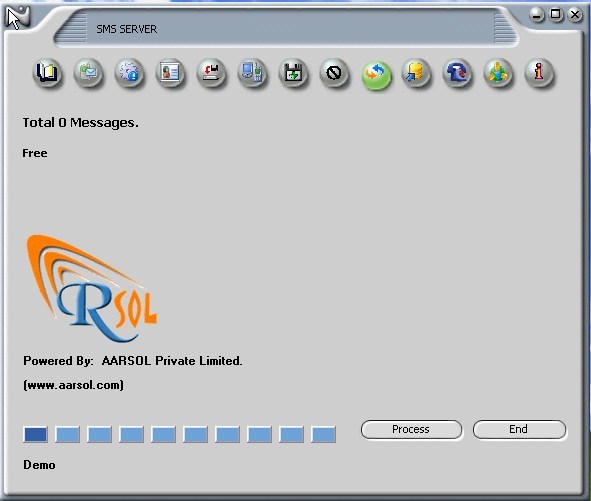Click the envelope messages toolbar icon
The image size is (591, 501).
coord(88,73)
